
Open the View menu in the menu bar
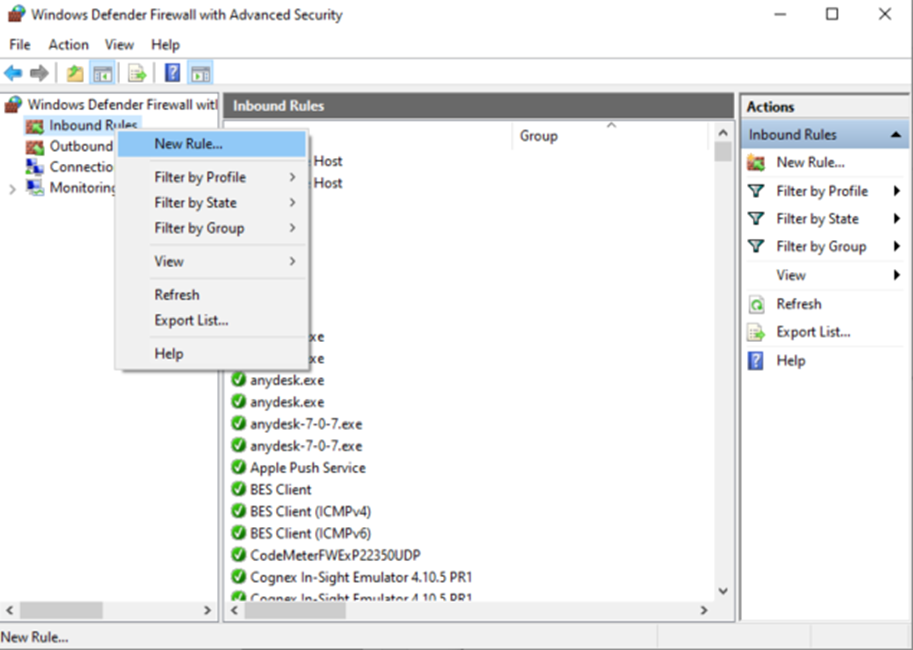pos(119,45)
